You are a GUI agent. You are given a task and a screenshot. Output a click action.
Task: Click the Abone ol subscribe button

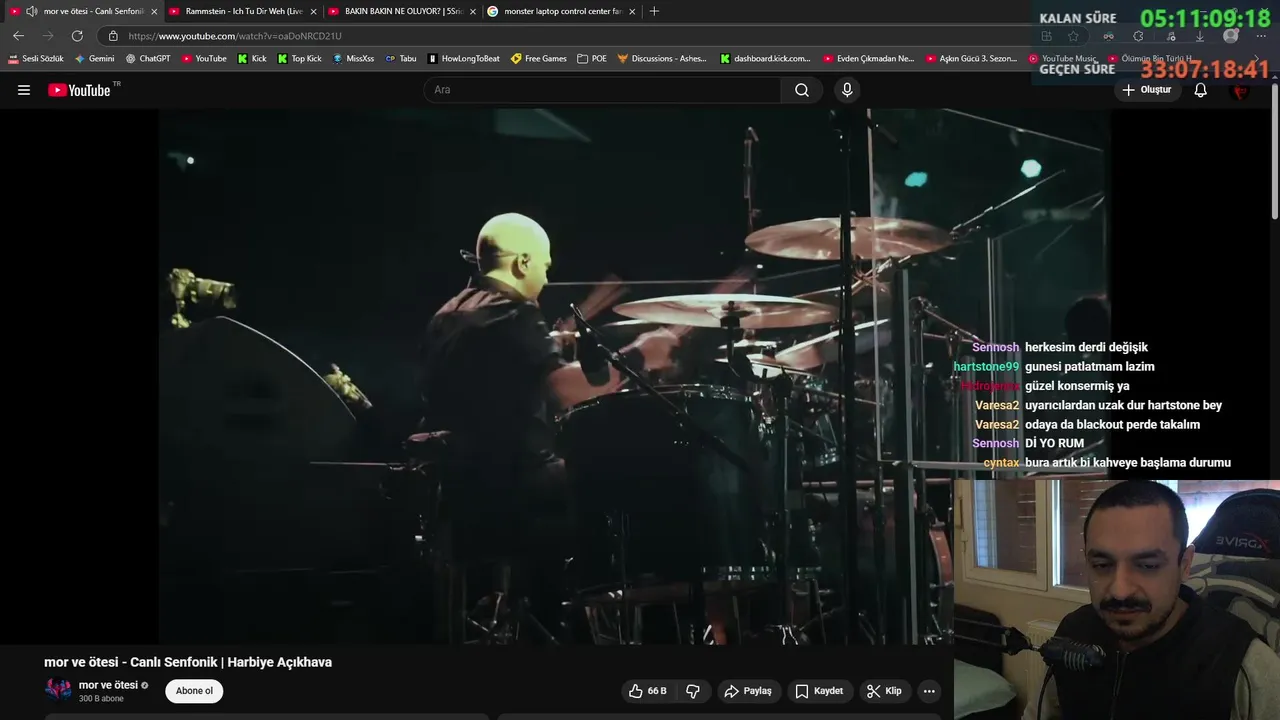coord(194,691)
